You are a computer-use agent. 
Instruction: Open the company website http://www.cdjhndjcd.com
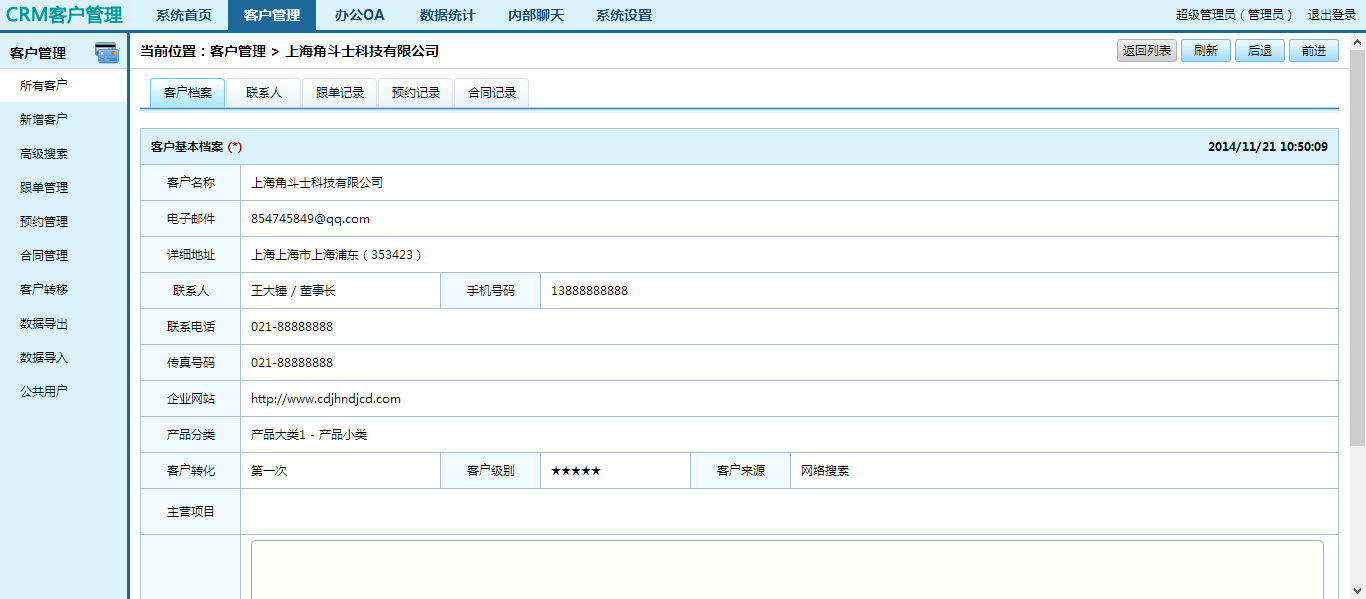coord(326,399)
